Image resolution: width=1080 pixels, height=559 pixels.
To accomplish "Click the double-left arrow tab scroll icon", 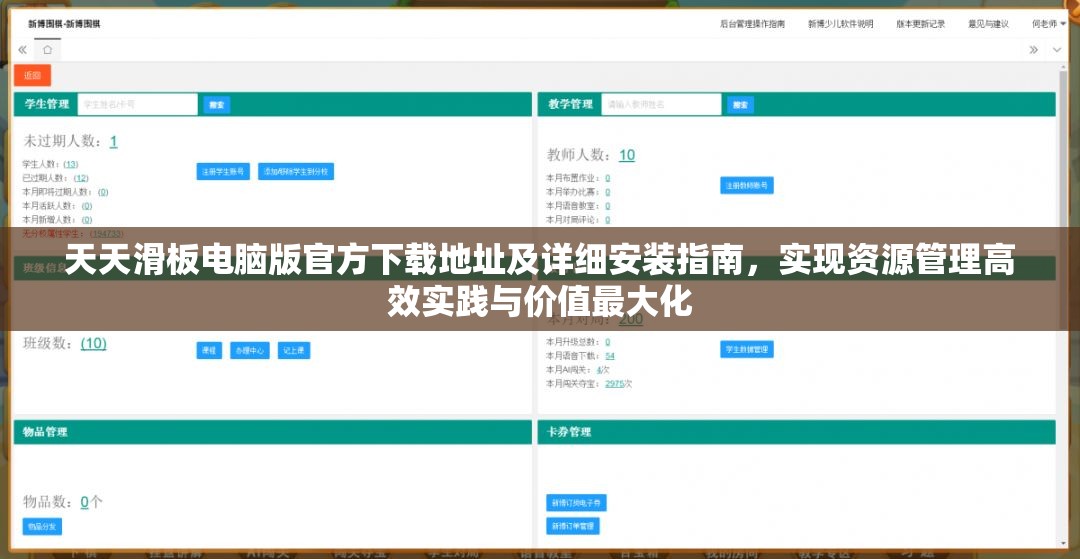I will (x=22, y=50).
